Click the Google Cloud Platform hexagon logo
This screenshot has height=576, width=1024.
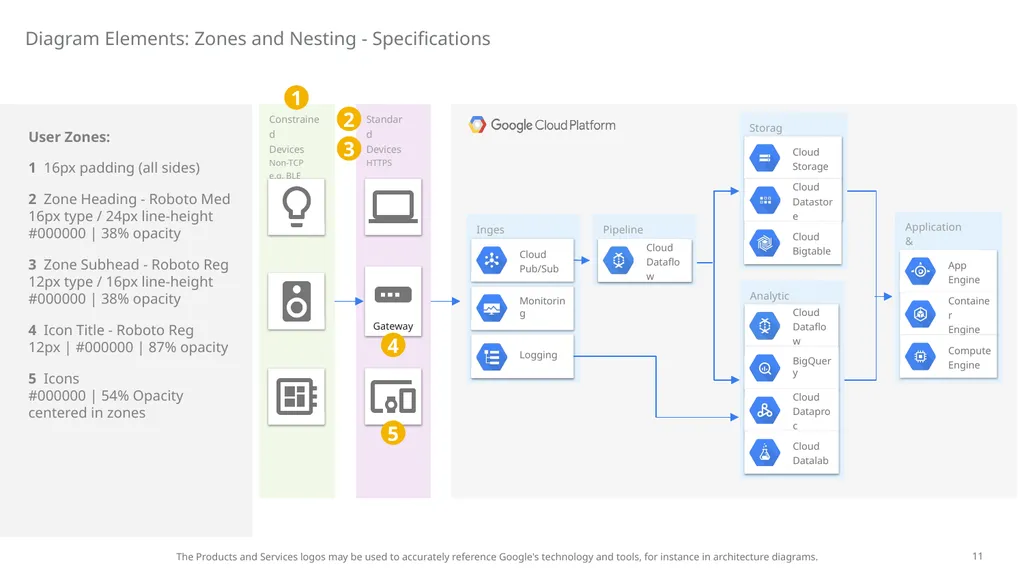(x=477, y=125)
